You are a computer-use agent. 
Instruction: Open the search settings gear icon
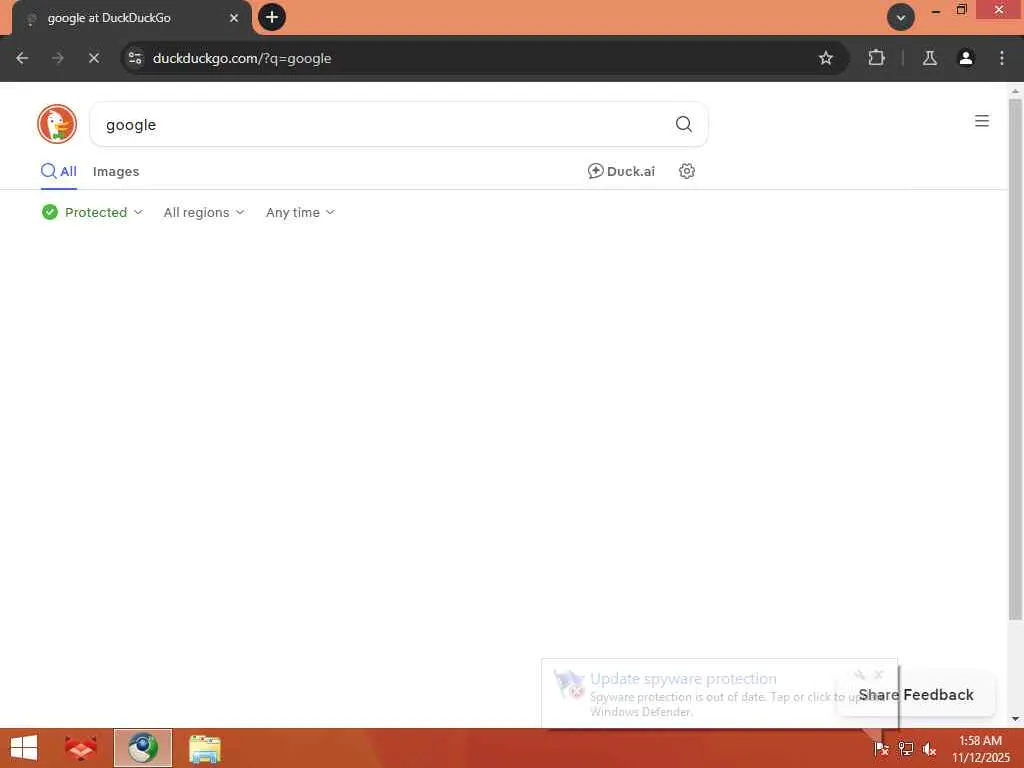(x=686, y=171)
